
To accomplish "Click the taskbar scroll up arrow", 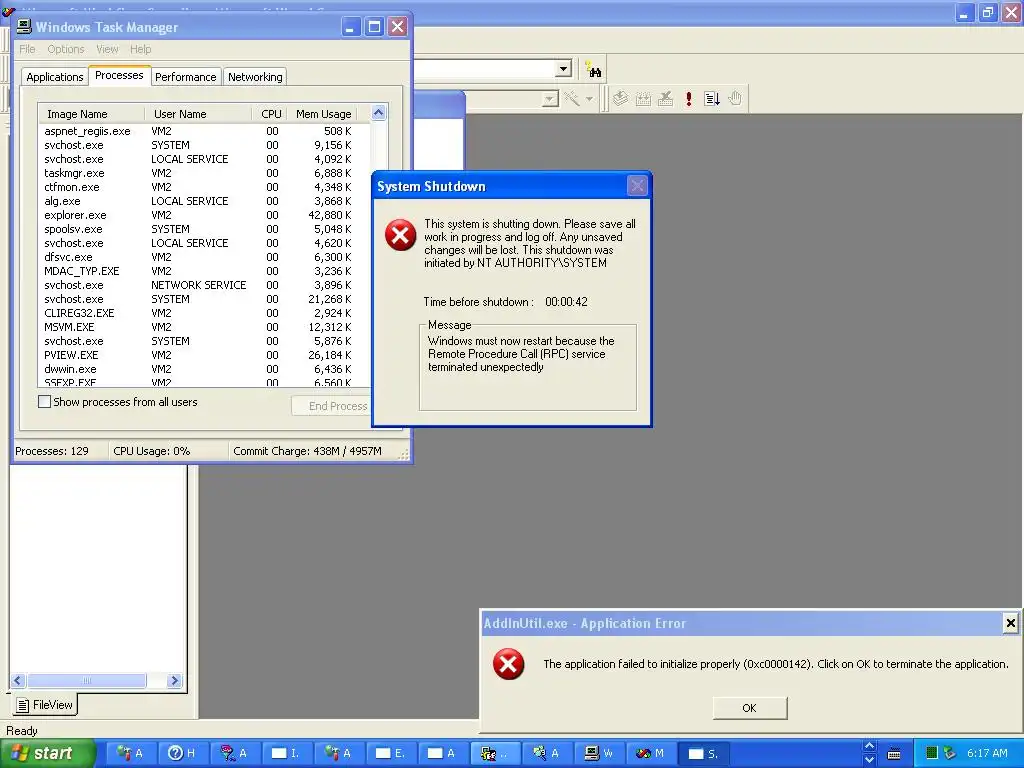I will tap(869, 746).
